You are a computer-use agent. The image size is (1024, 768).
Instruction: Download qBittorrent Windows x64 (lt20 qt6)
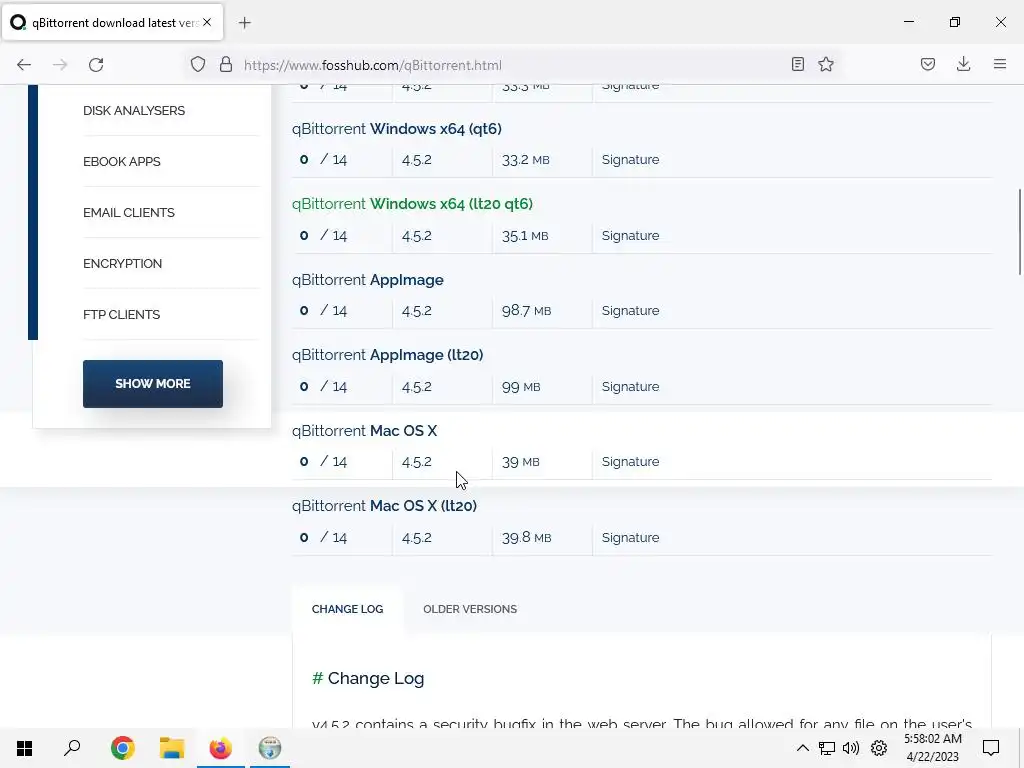pos(412,204)
